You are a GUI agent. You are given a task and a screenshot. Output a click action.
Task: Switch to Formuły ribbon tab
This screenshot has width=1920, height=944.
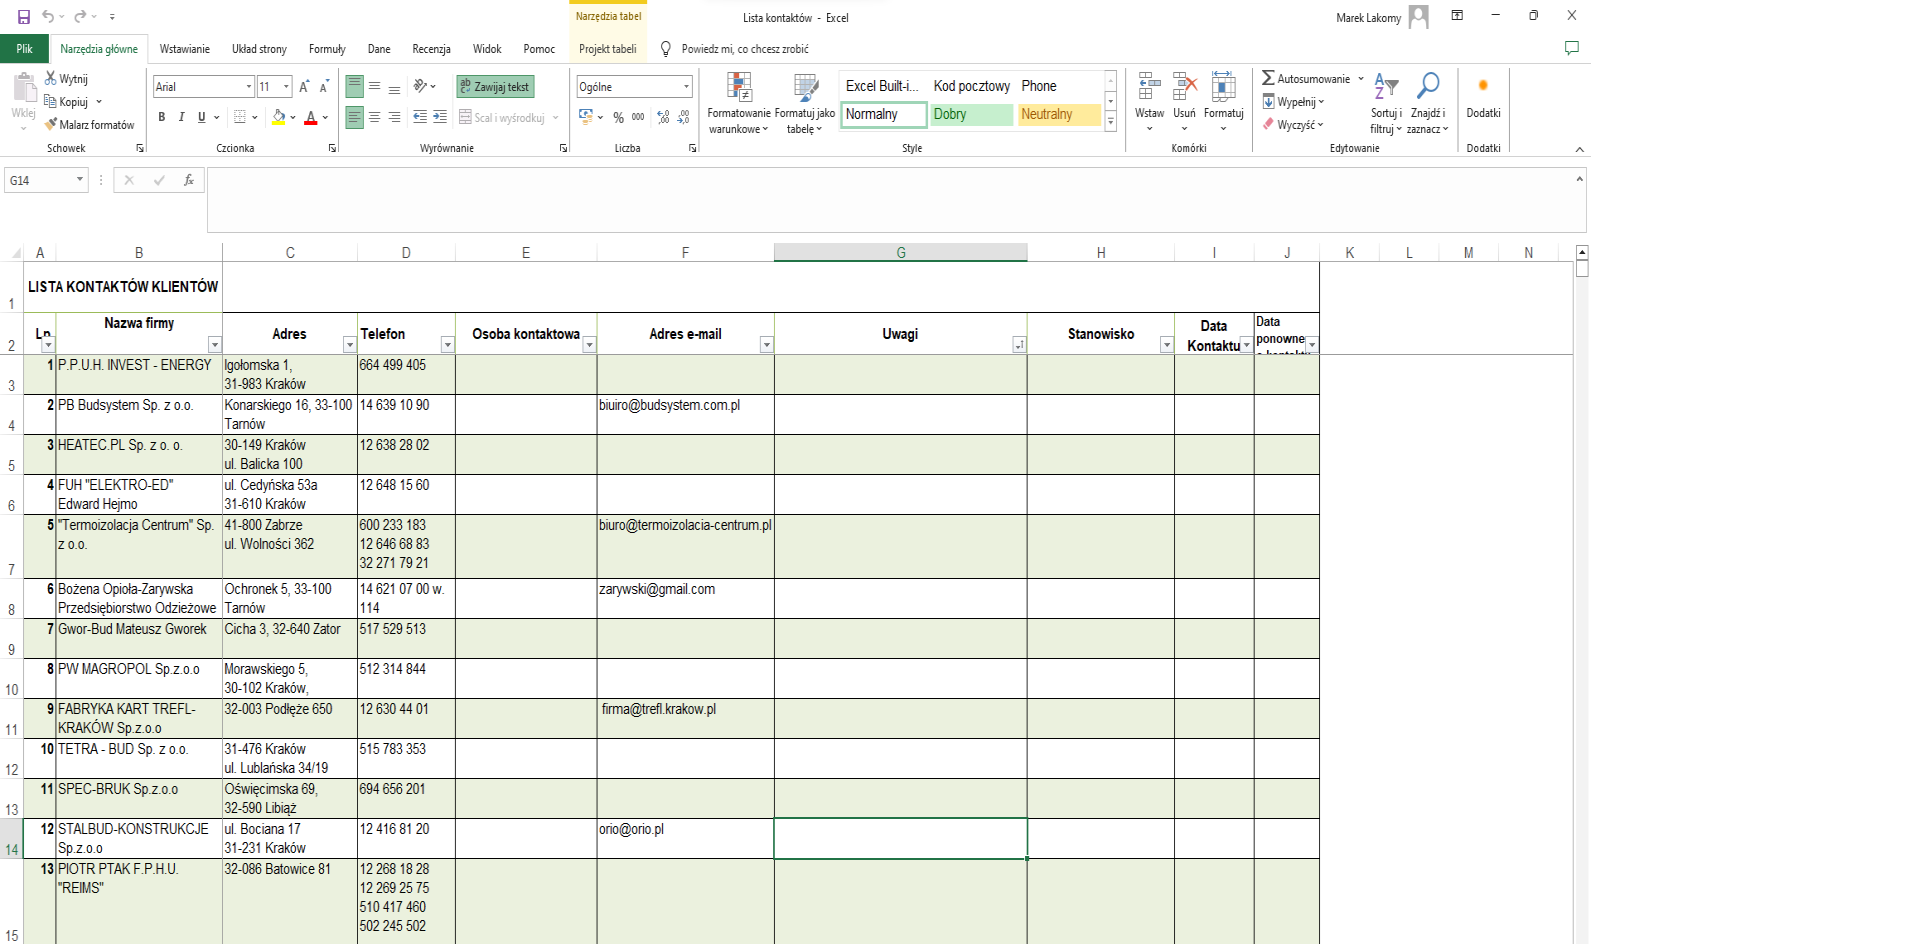(x=327, y=48)
